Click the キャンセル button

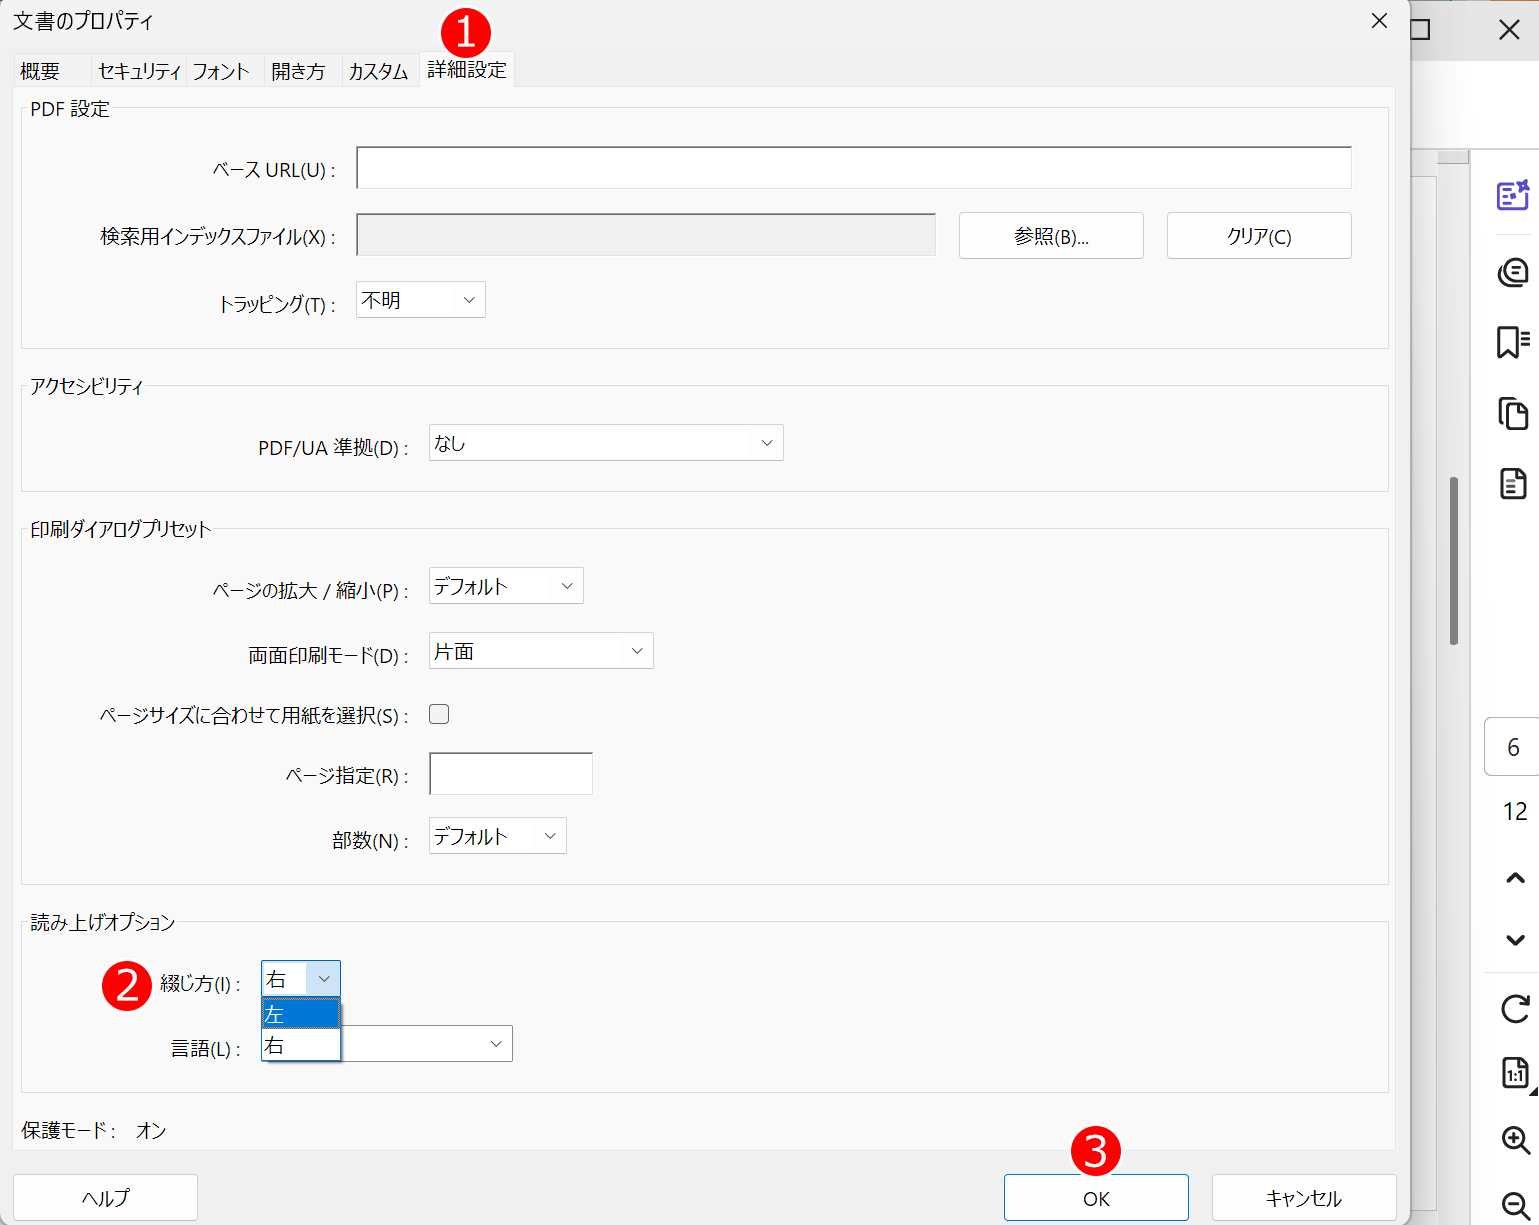coord(1304,1198)
